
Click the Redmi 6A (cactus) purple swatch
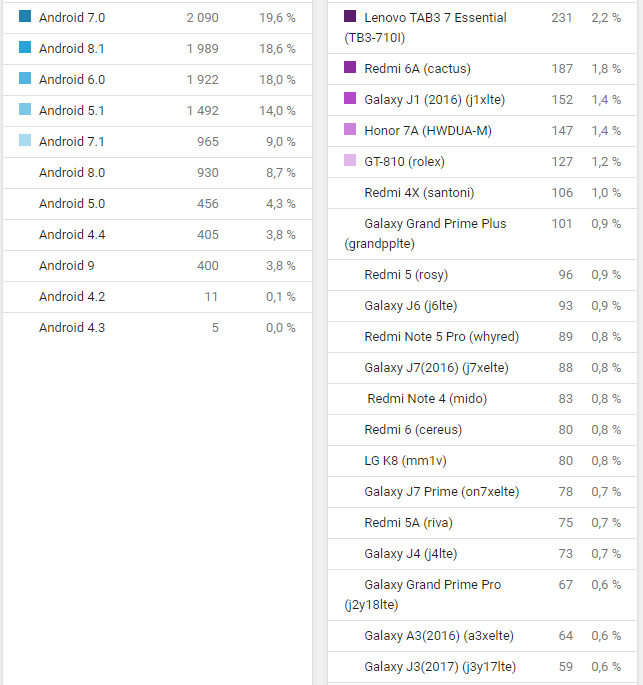(x=350, y=67)
